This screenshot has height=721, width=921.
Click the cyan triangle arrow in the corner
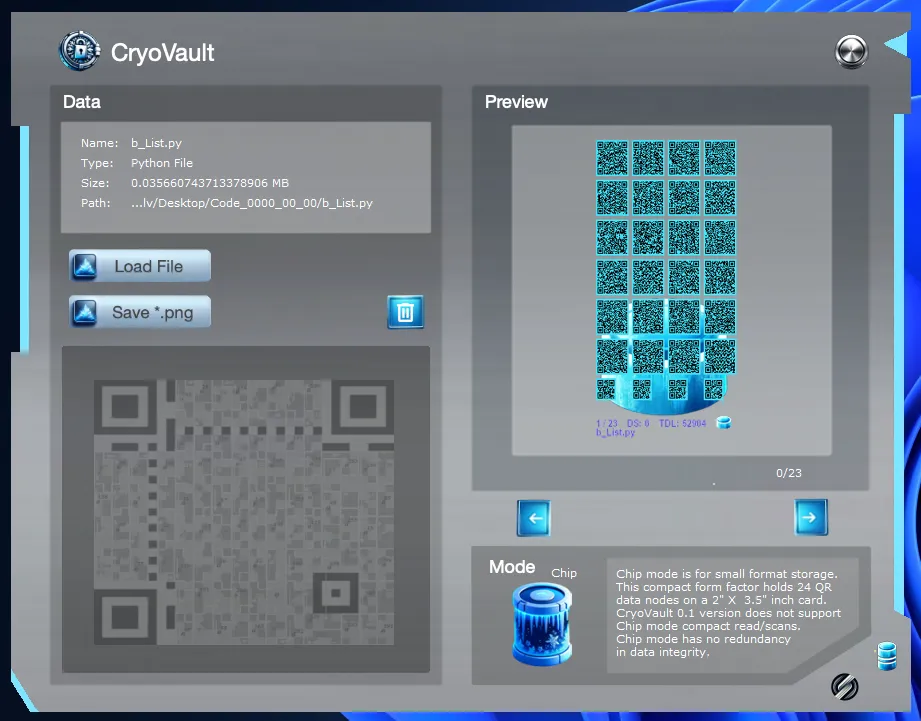pos(895,45)
